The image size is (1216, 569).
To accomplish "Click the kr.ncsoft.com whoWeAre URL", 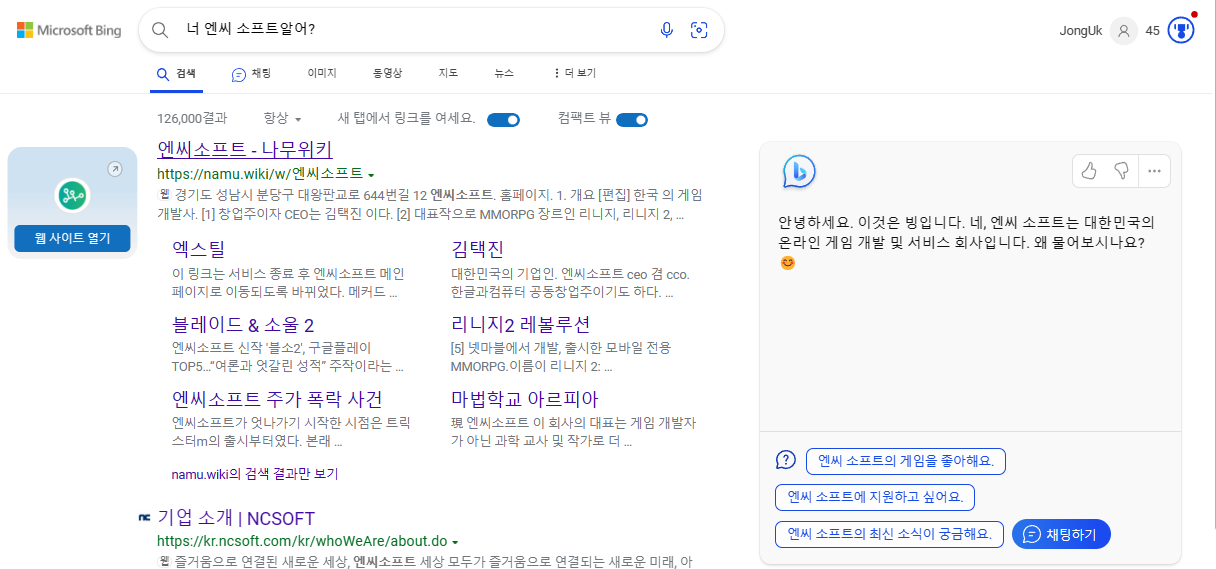I will (x=302, y=541).
